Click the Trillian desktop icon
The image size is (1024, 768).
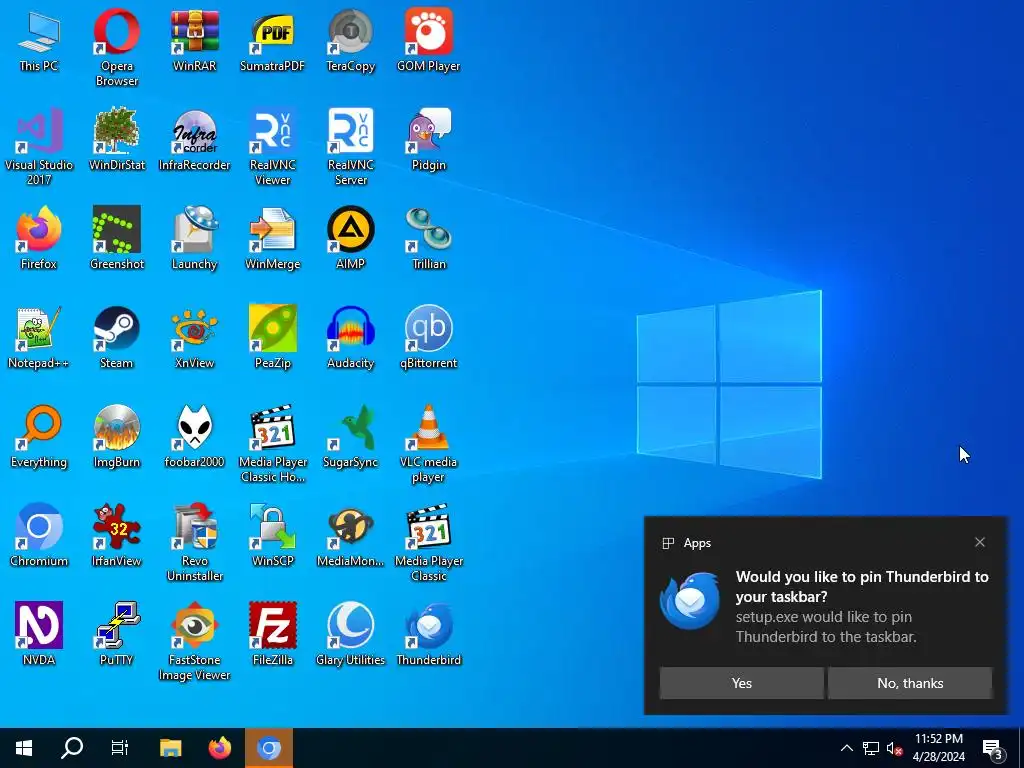coord(428,238)
